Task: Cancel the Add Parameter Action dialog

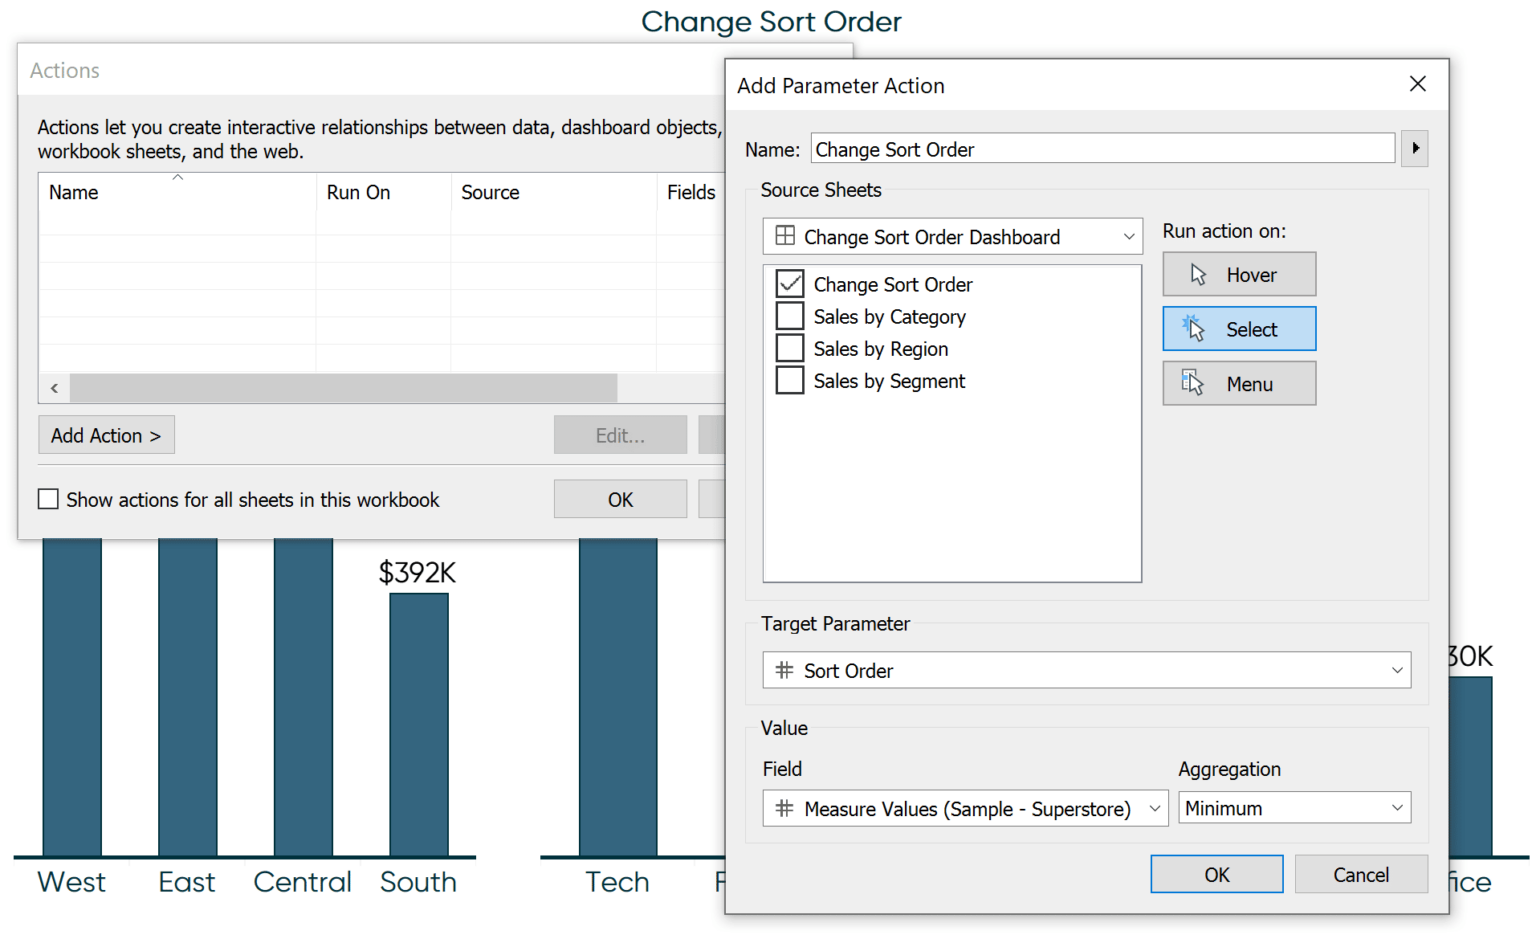Action: pos(1361,873)
